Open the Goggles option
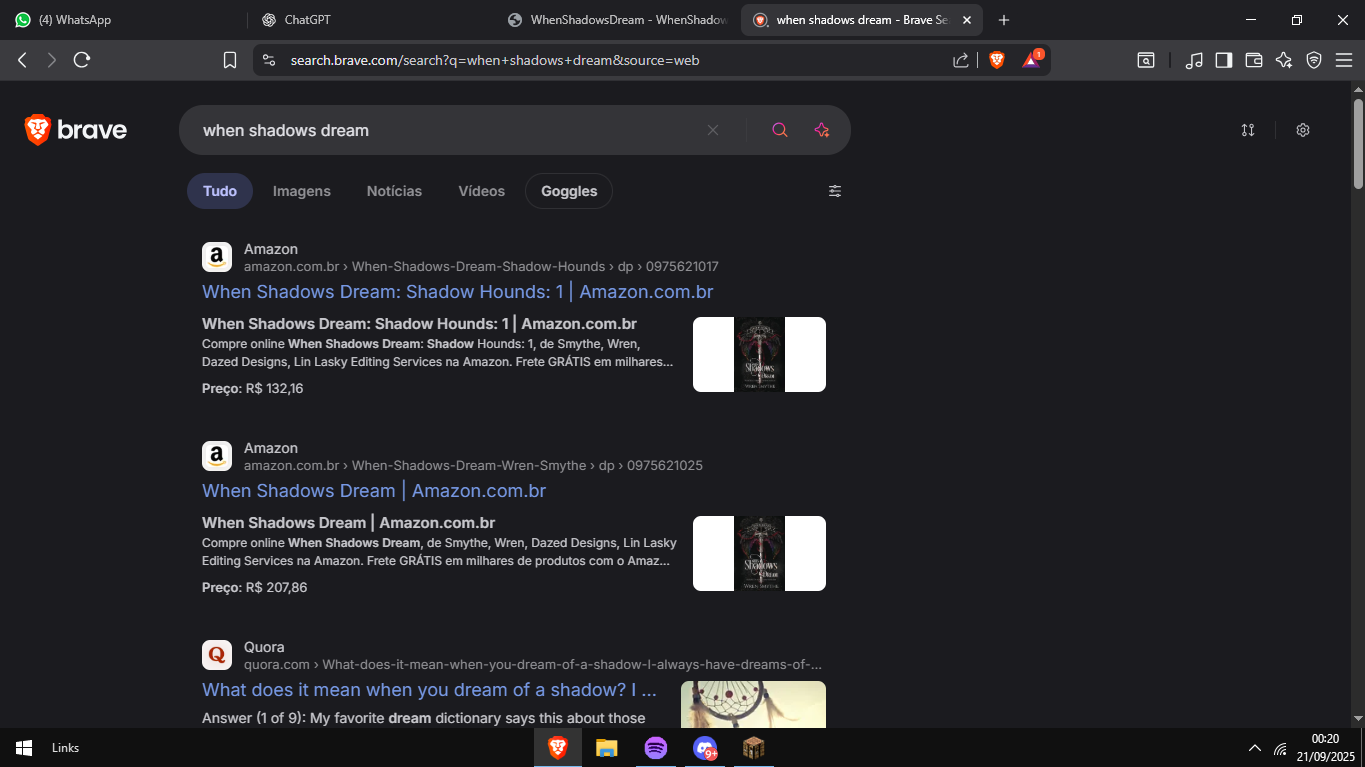Image resolution: width=1365 pixels, height=767 pixels. (569, 191)
